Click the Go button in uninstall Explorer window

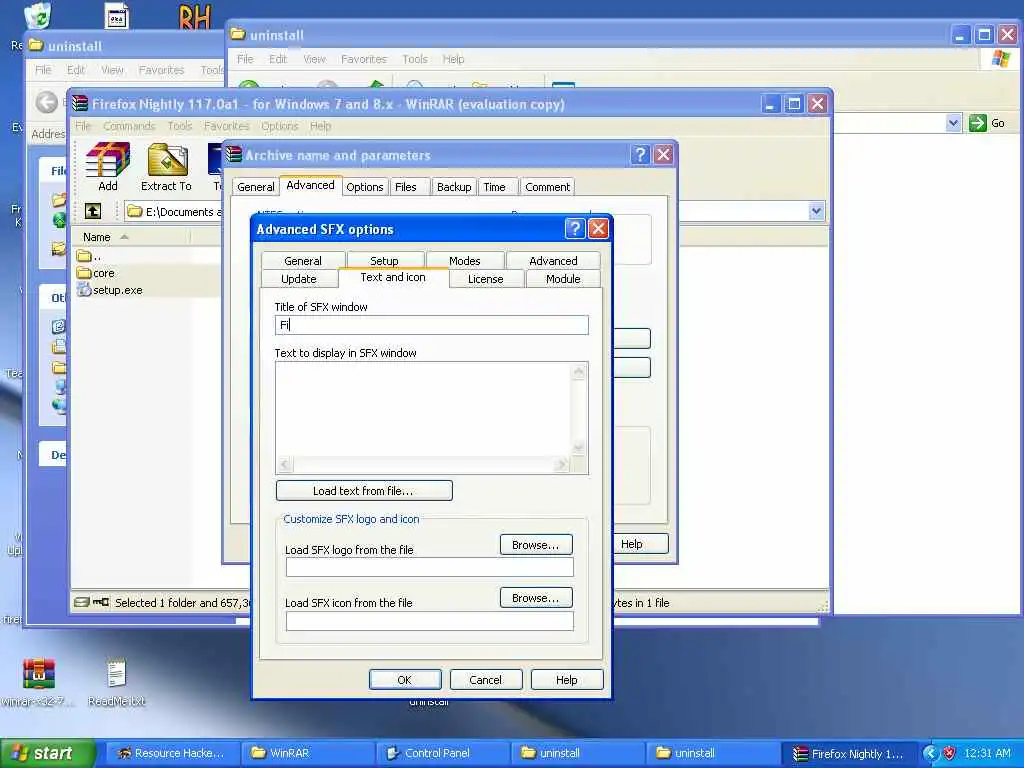pyautogui.click(x=987, y=123)
